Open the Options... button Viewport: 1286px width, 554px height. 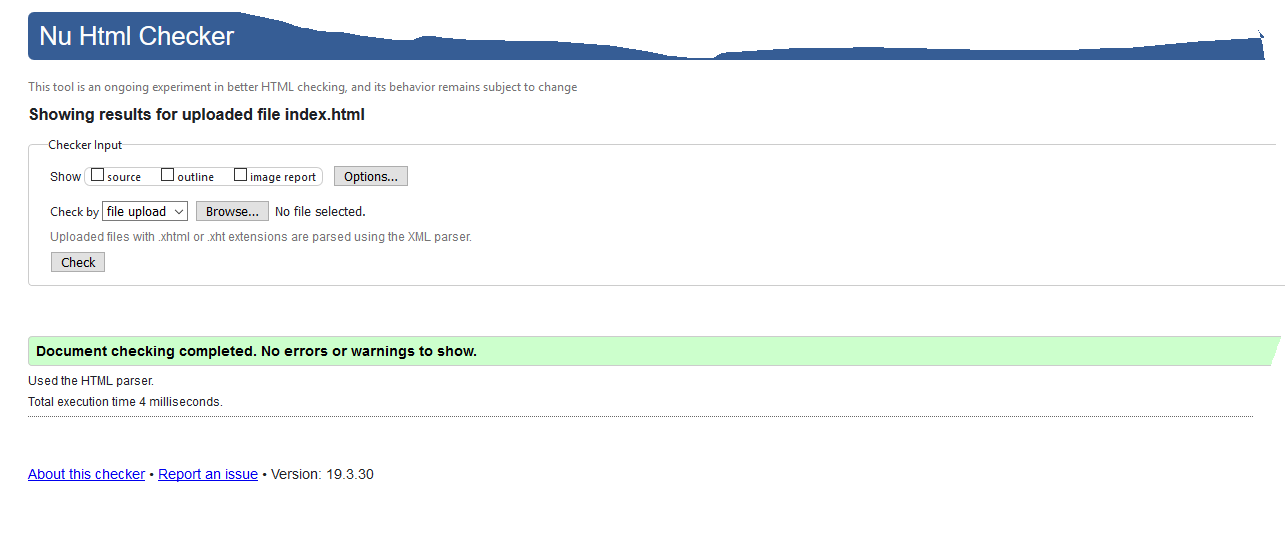pyautogui.click(x=370, y=177)
